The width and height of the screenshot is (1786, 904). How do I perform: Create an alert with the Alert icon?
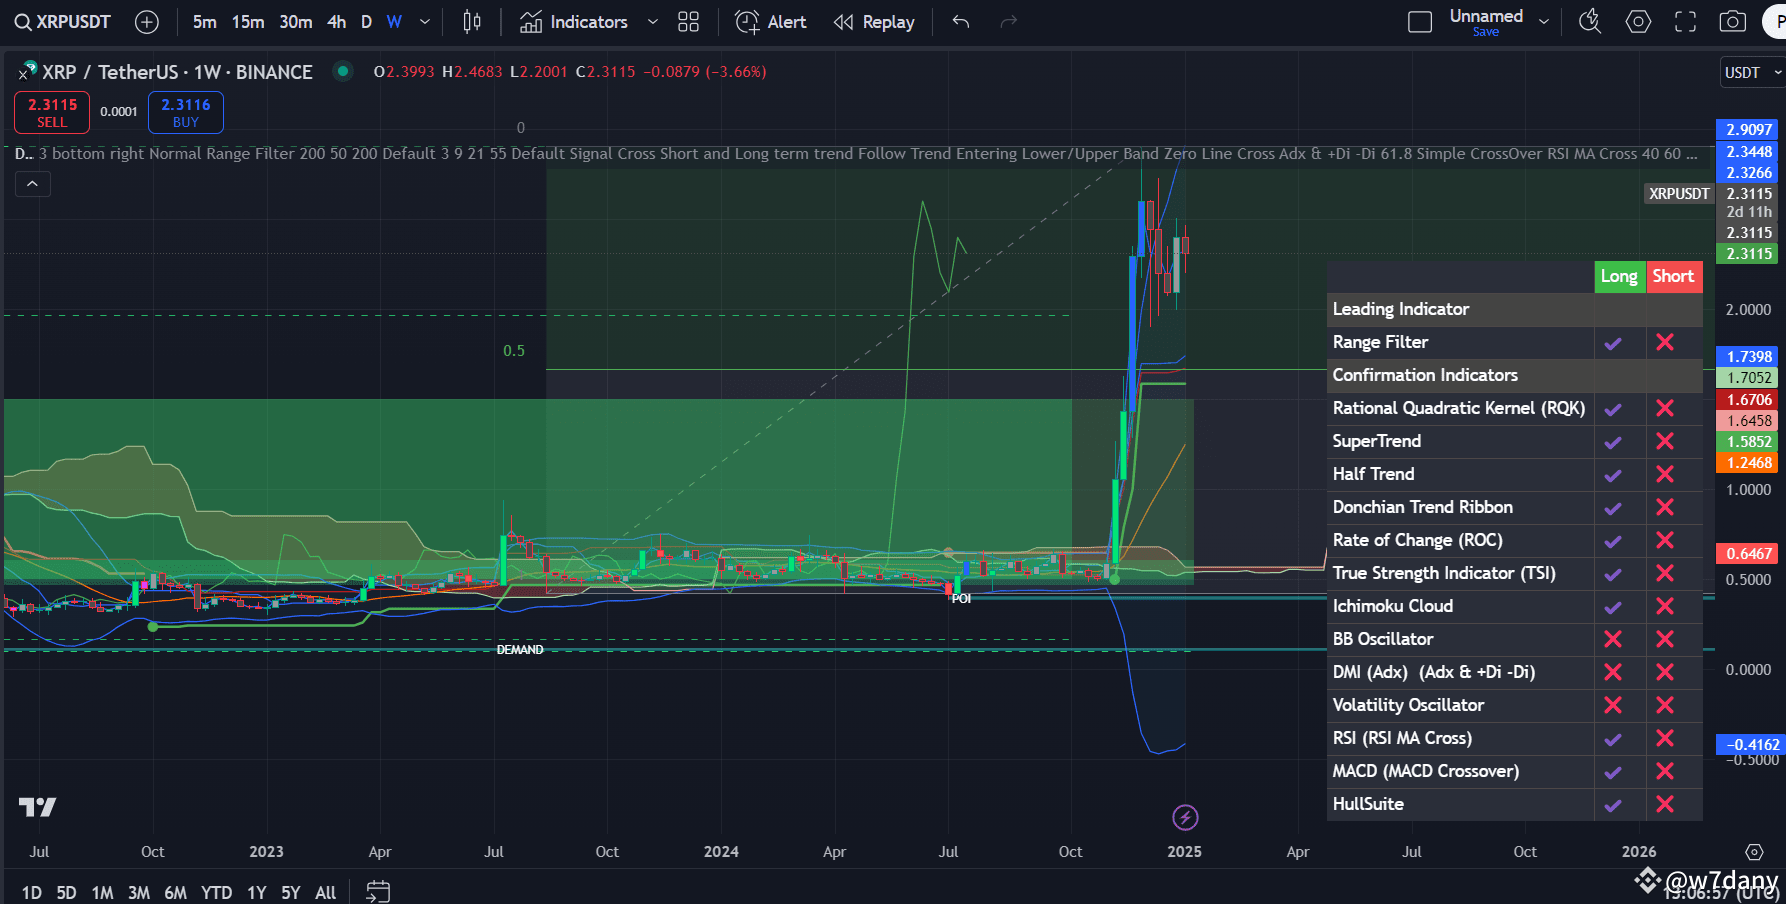click(769, 21)
